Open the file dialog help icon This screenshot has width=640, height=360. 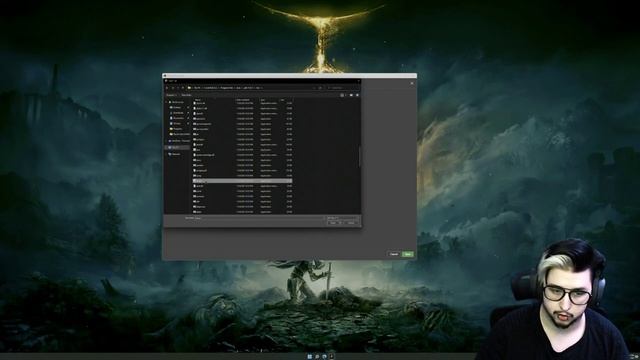[x=358, y=95]
